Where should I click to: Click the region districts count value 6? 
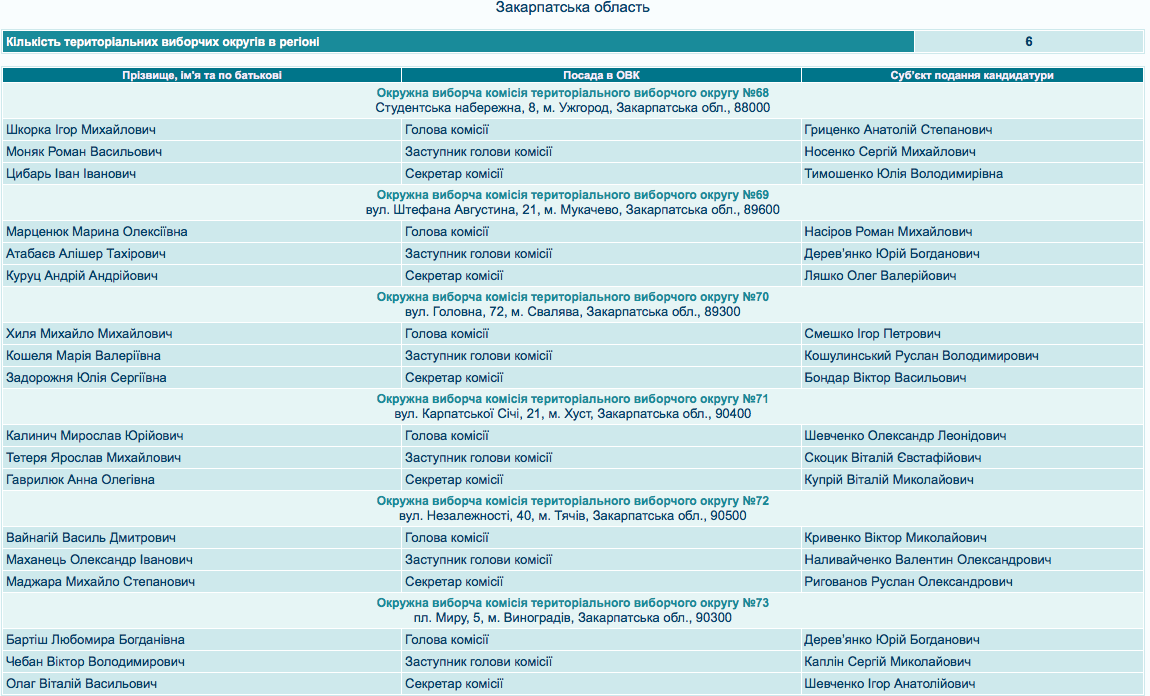click(1028, 42)
